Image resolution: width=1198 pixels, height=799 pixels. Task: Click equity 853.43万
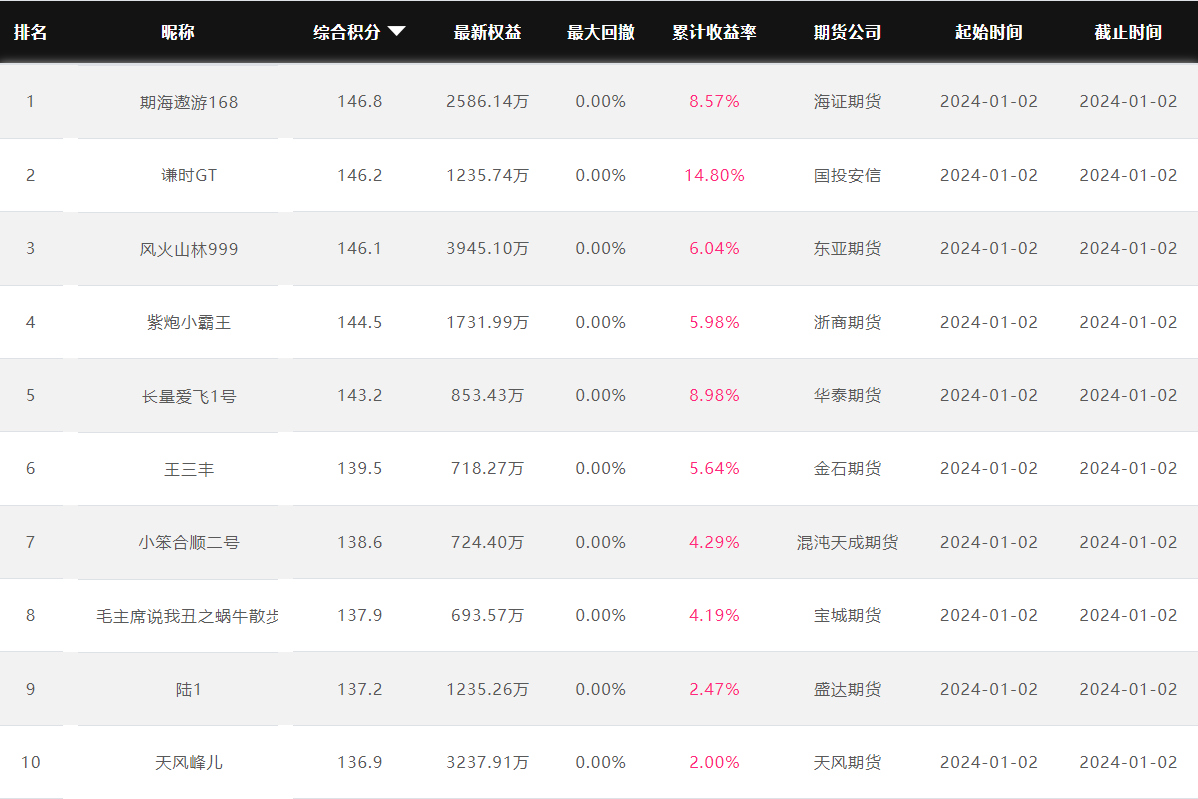pyautogui.click(x=487, y=395)
